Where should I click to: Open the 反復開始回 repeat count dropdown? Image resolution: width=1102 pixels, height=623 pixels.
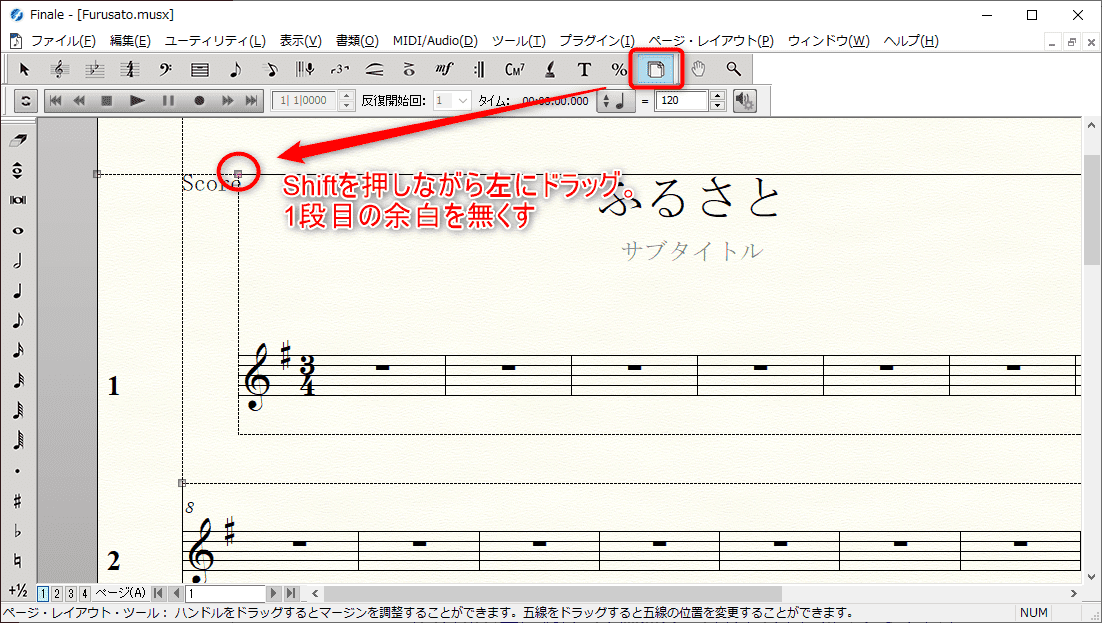pos(462,100)
